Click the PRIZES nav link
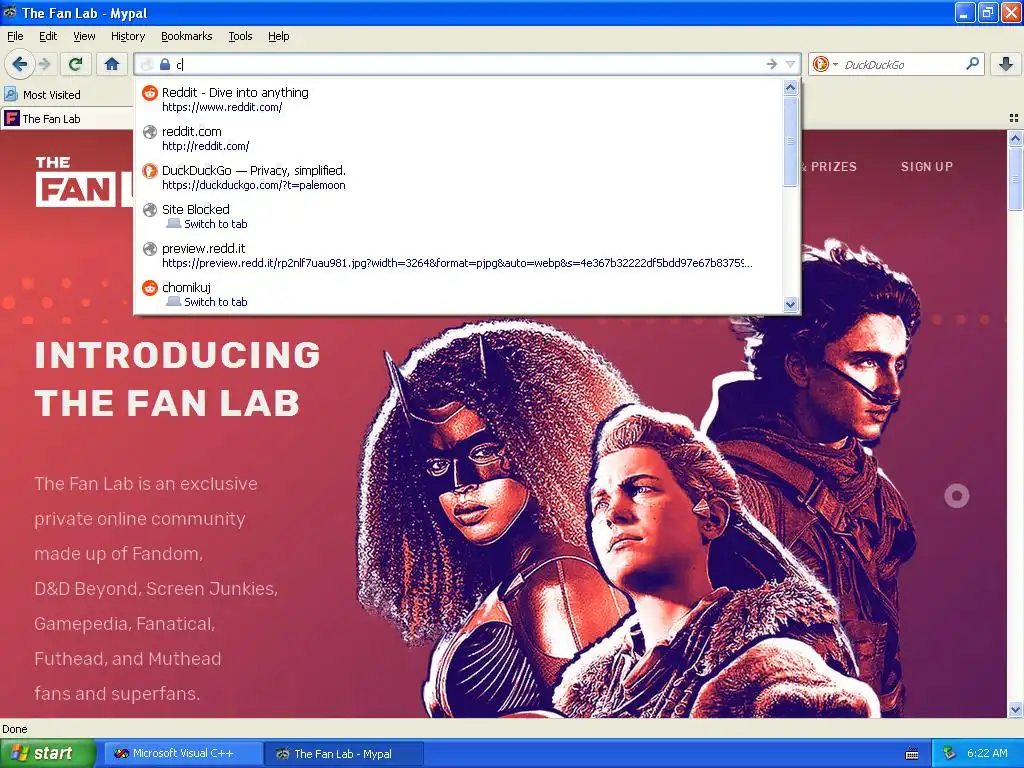The image size is (1024, 768). coord(833,167)
